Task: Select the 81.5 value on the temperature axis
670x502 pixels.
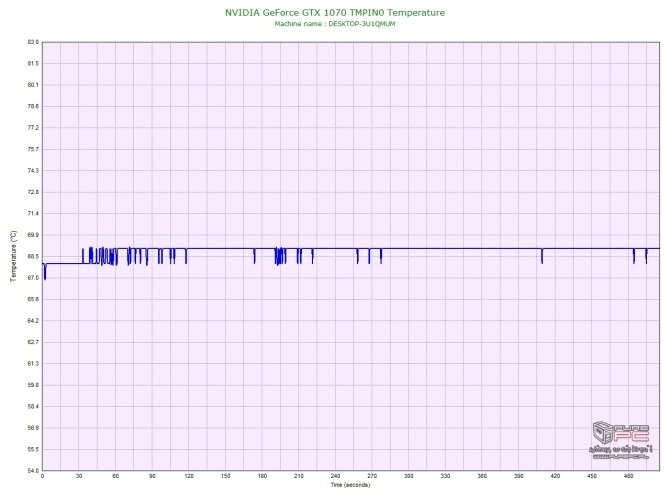Action: tap(33, 63)
